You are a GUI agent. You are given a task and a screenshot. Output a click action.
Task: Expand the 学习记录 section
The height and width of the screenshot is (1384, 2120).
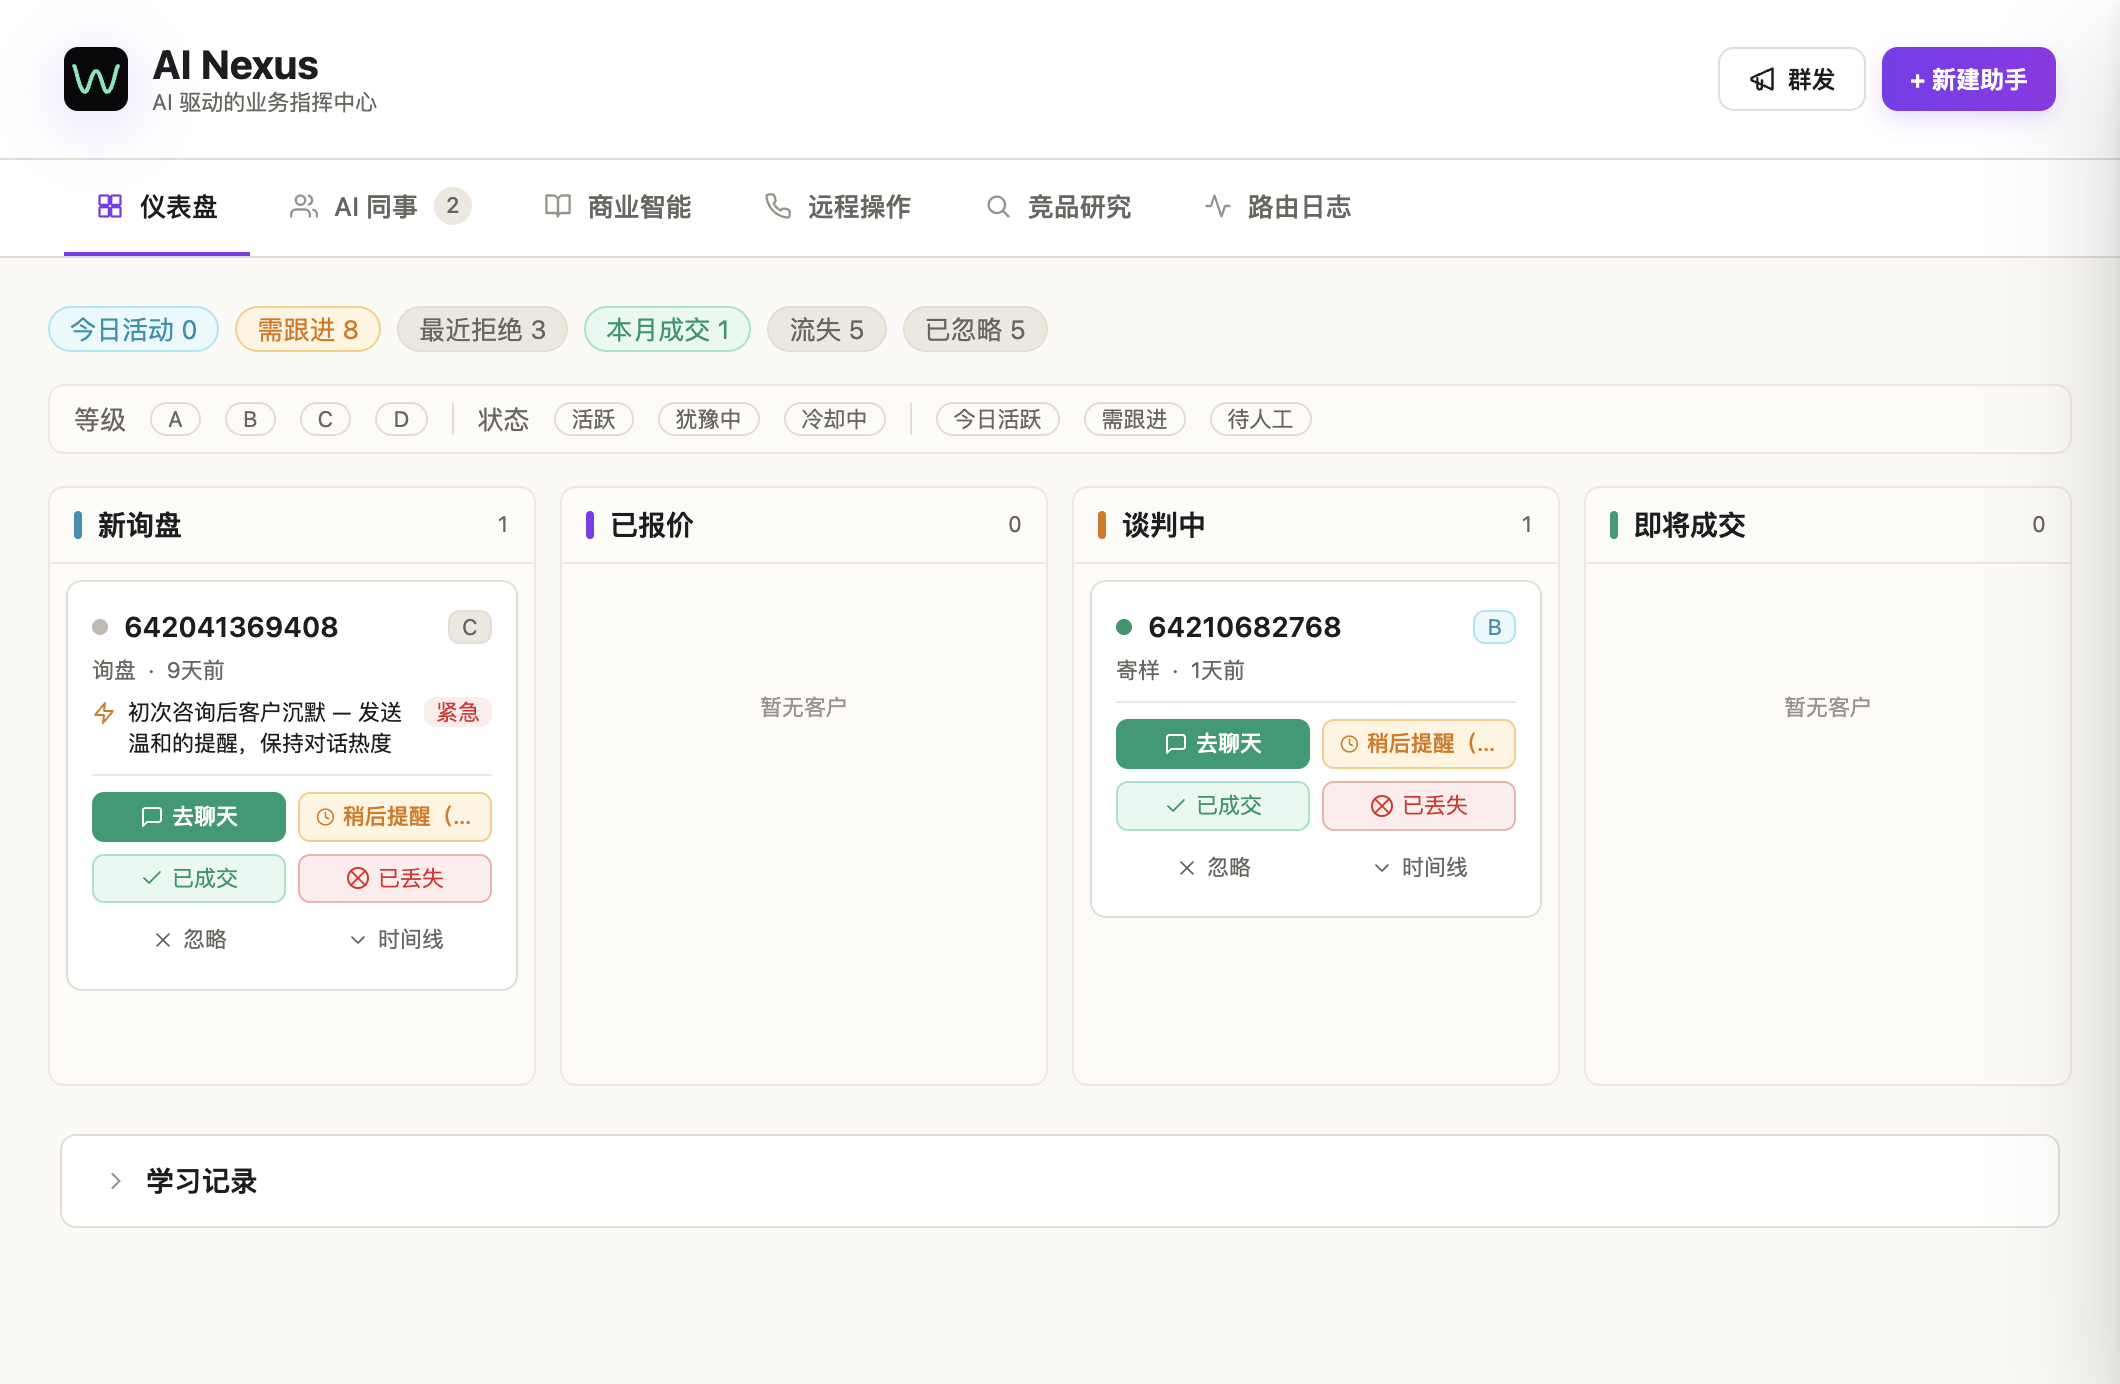tap(1060, 1181)
